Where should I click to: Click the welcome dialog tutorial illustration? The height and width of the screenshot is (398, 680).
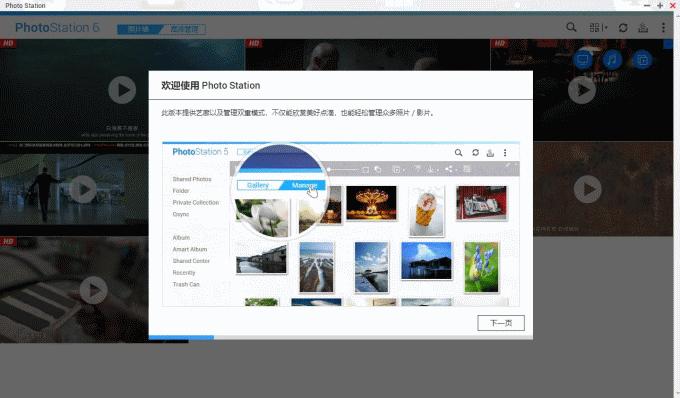341,224
